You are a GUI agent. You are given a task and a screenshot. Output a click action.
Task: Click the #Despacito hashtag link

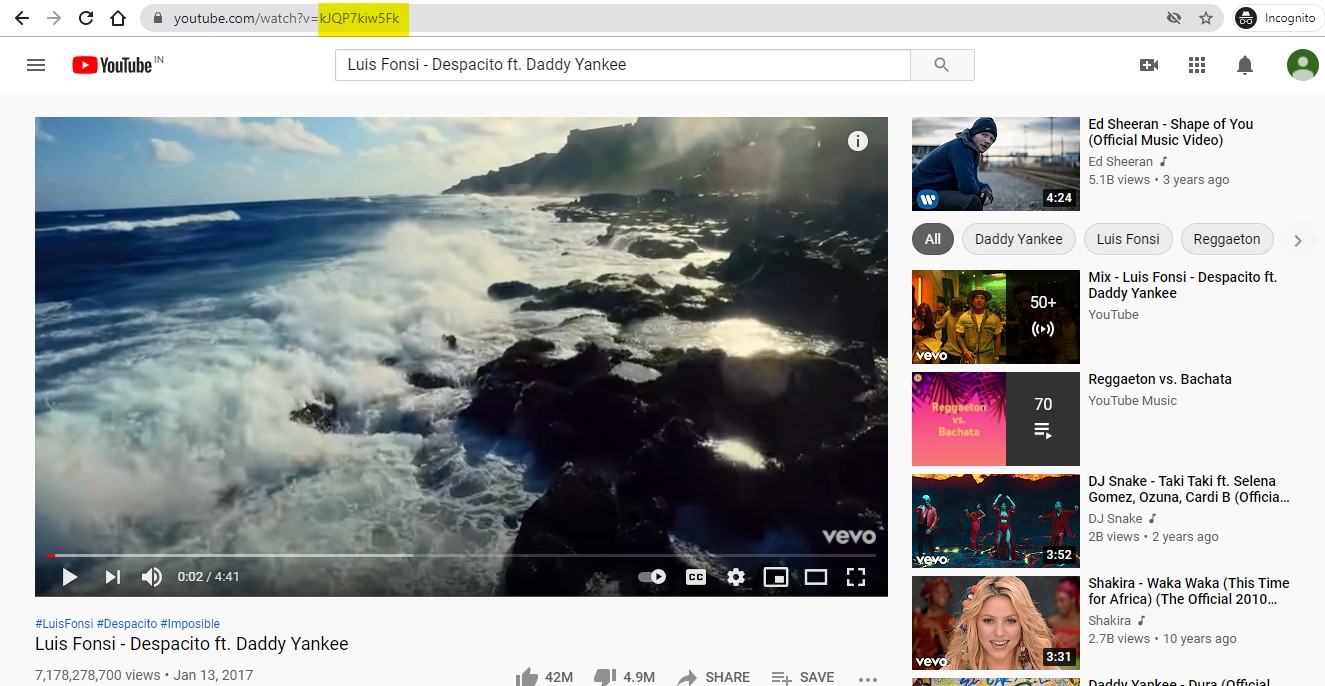tap(126, 624)
